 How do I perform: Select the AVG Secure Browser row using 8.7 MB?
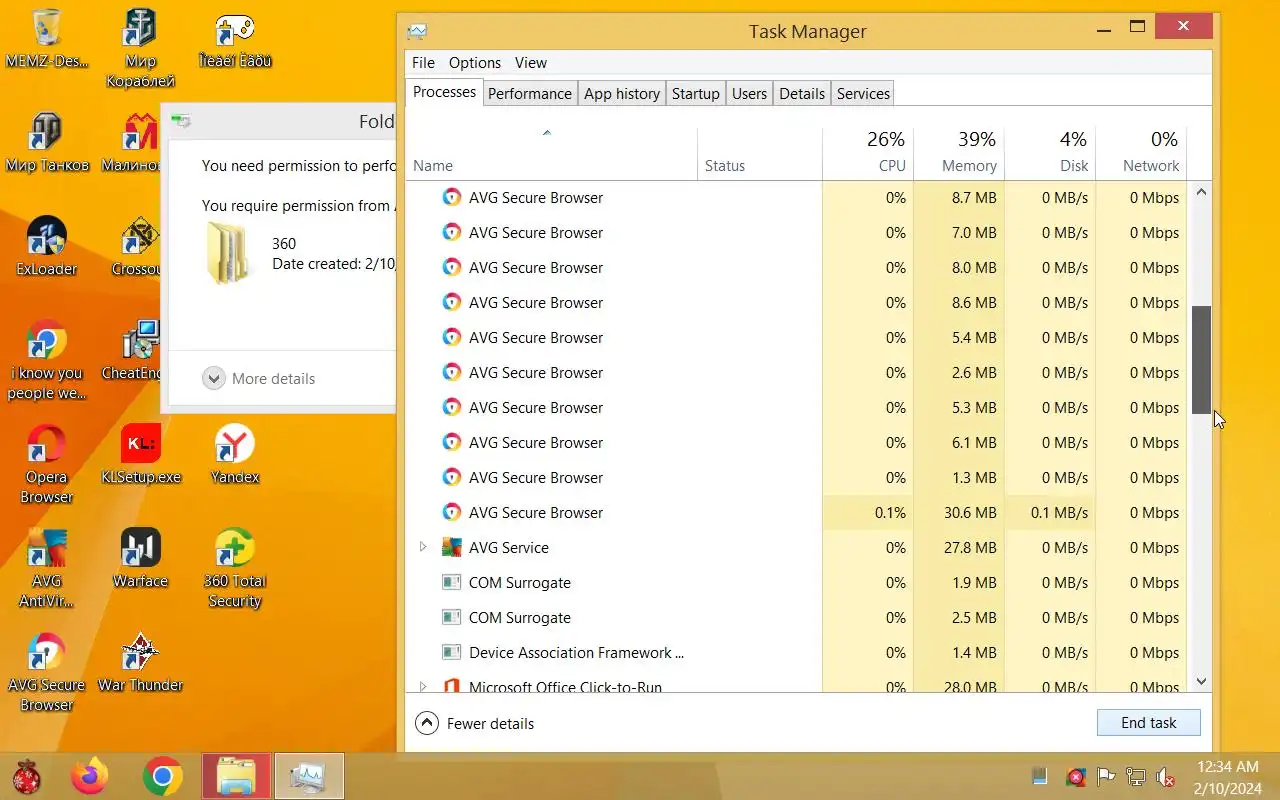[x=798, y=198]
